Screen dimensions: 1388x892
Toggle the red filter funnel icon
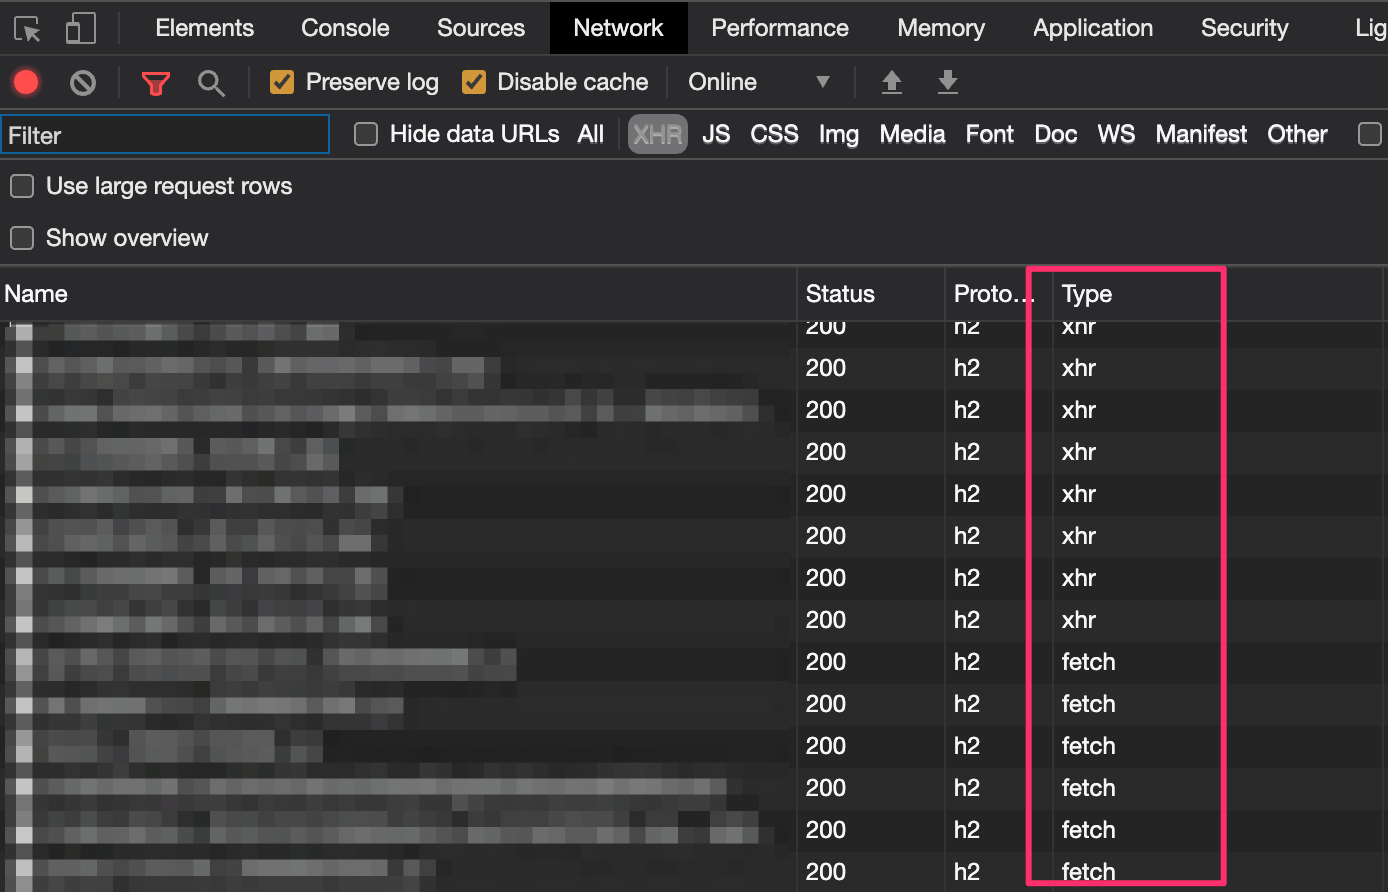pyautogui.click(x=155, y=83)
